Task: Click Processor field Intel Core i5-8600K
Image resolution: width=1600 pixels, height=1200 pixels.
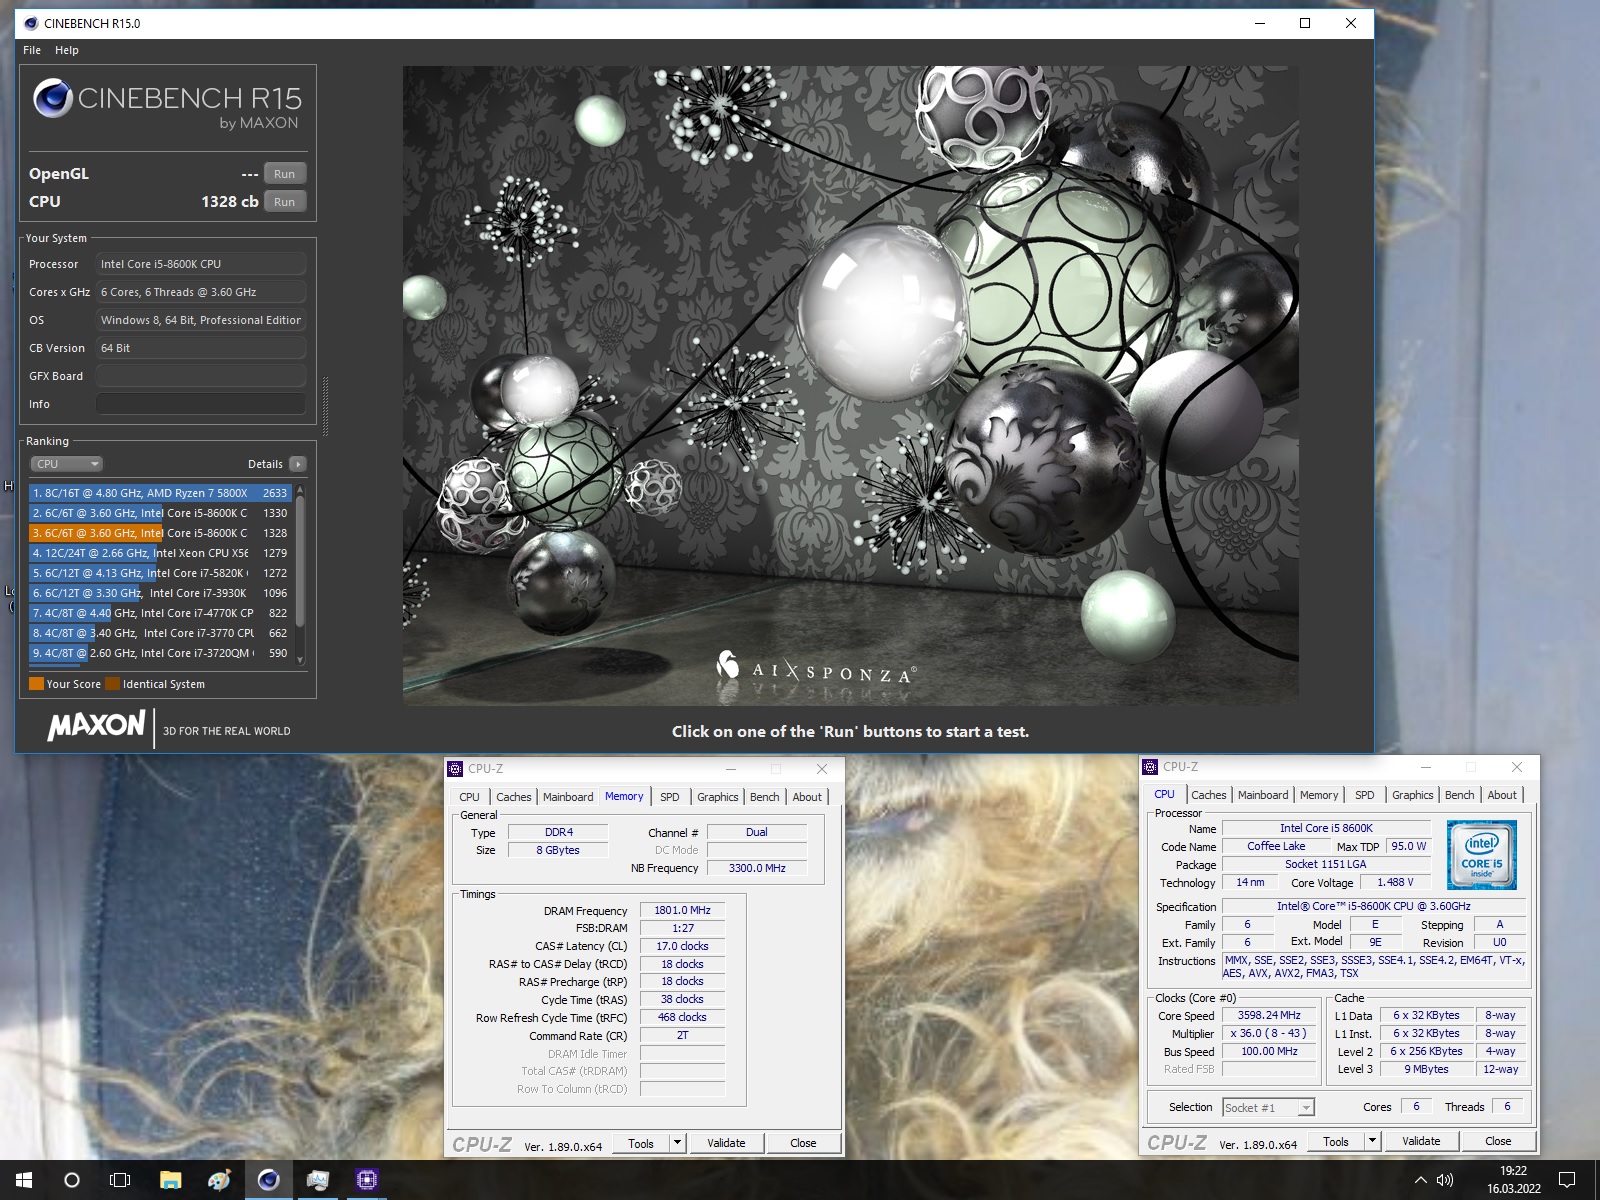Action: pos(201,264)
